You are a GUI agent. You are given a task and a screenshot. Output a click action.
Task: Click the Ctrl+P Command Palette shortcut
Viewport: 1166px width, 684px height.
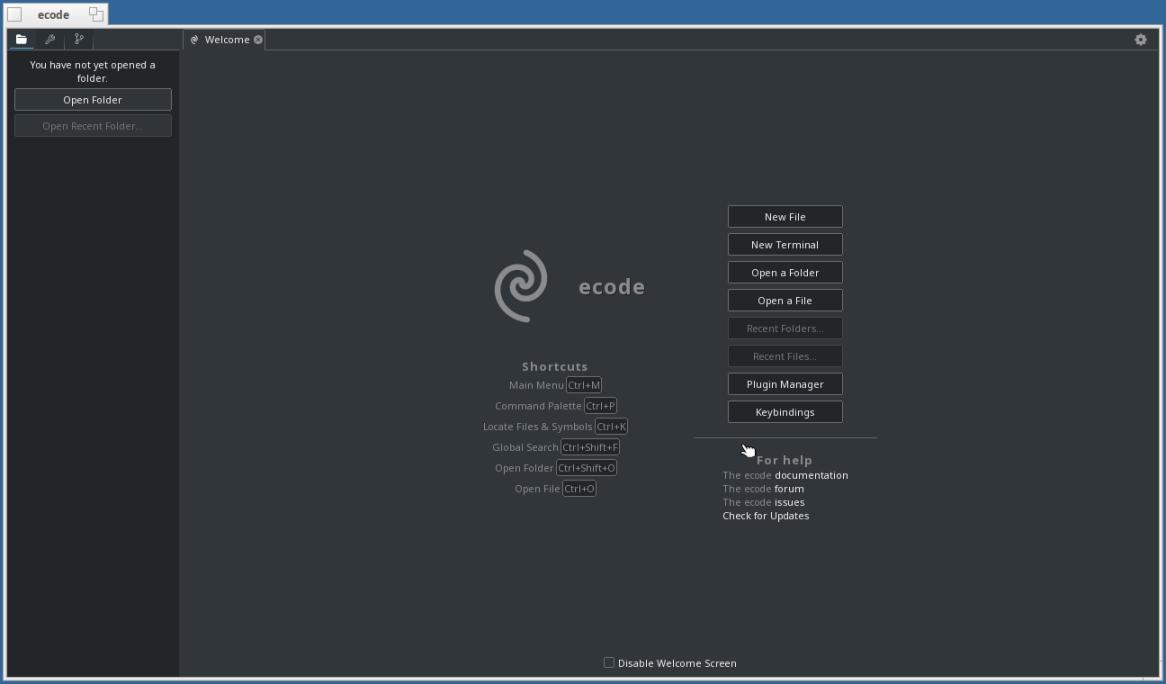(600, 406)
